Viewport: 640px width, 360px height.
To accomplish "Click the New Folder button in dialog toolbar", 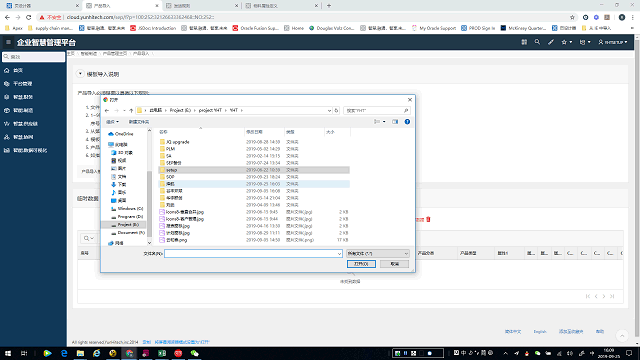I will tap(139, 122).
